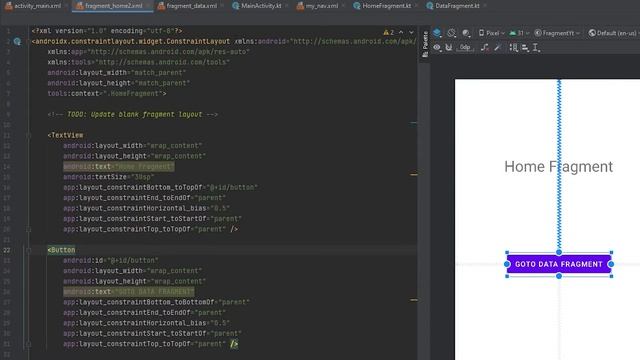
Task: Open the View Options eye menu
Action: [x=437, y=48]
